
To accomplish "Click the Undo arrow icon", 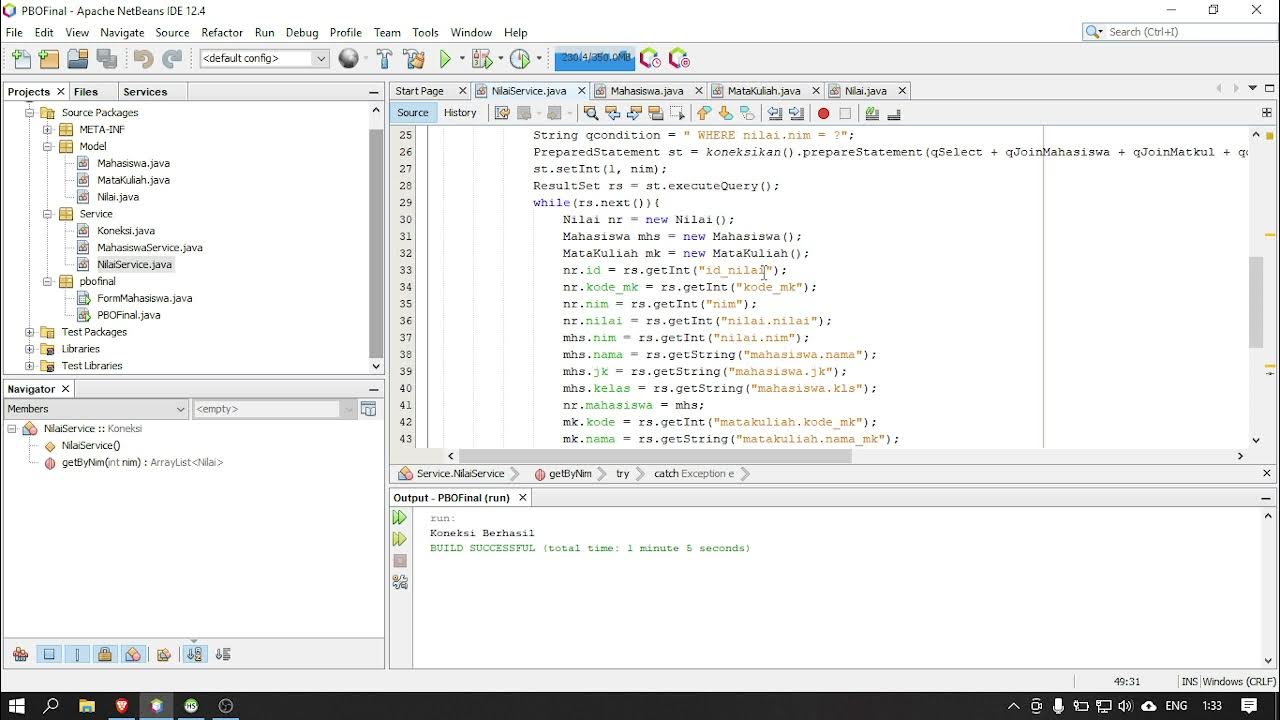I will pos(143,59).
